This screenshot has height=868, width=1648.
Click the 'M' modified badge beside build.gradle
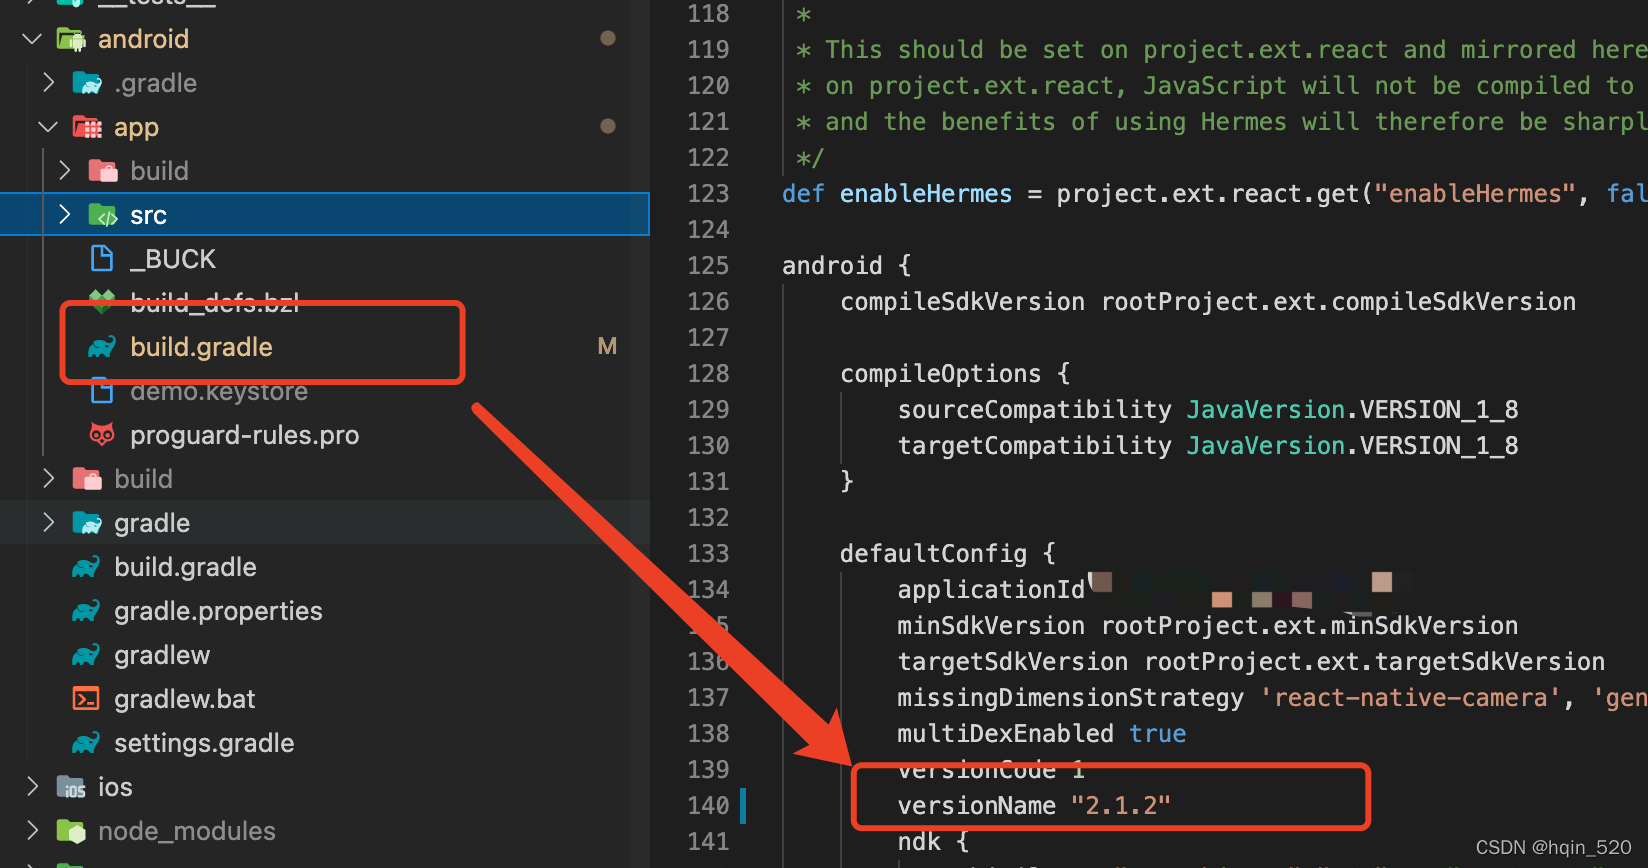click(607, 347)
